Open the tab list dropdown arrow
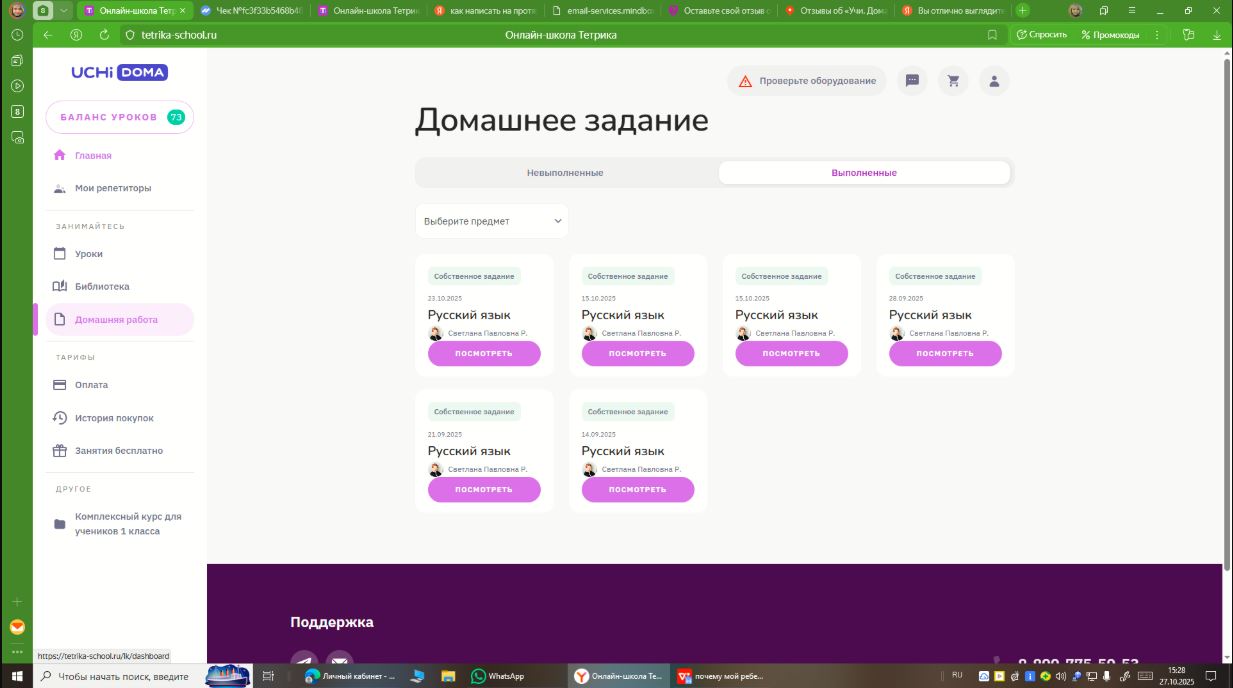Viewport: 1233px width, 688px height. coord(65,10)
